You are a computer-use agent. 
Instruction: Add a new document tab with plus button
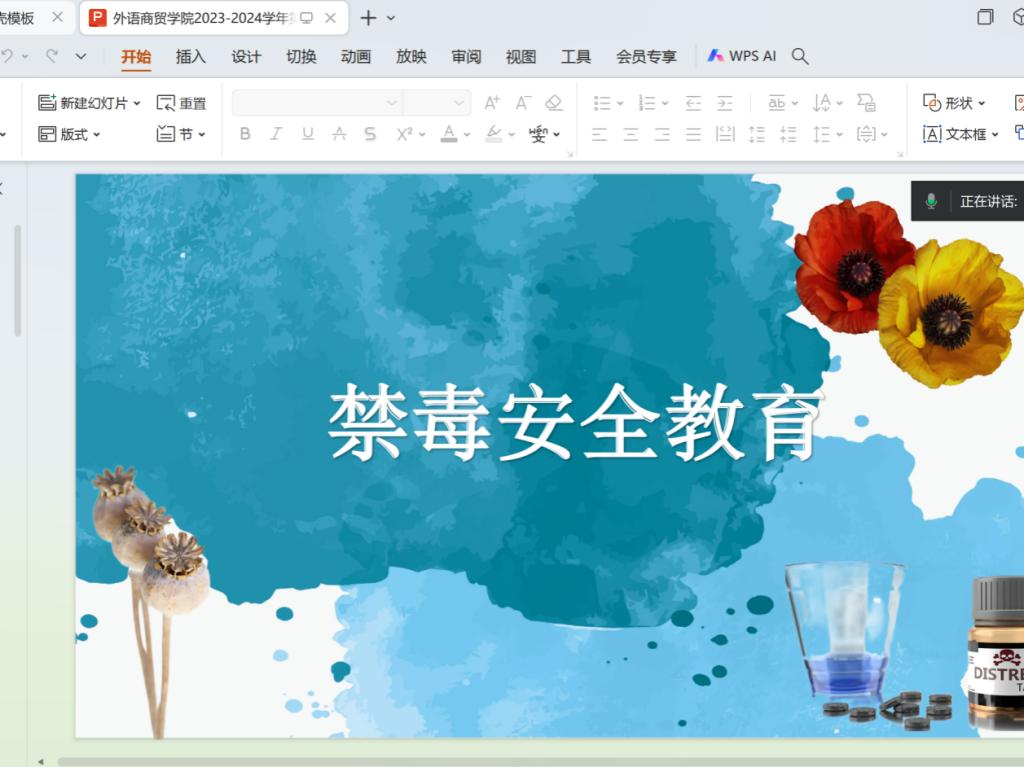(368, 18)
